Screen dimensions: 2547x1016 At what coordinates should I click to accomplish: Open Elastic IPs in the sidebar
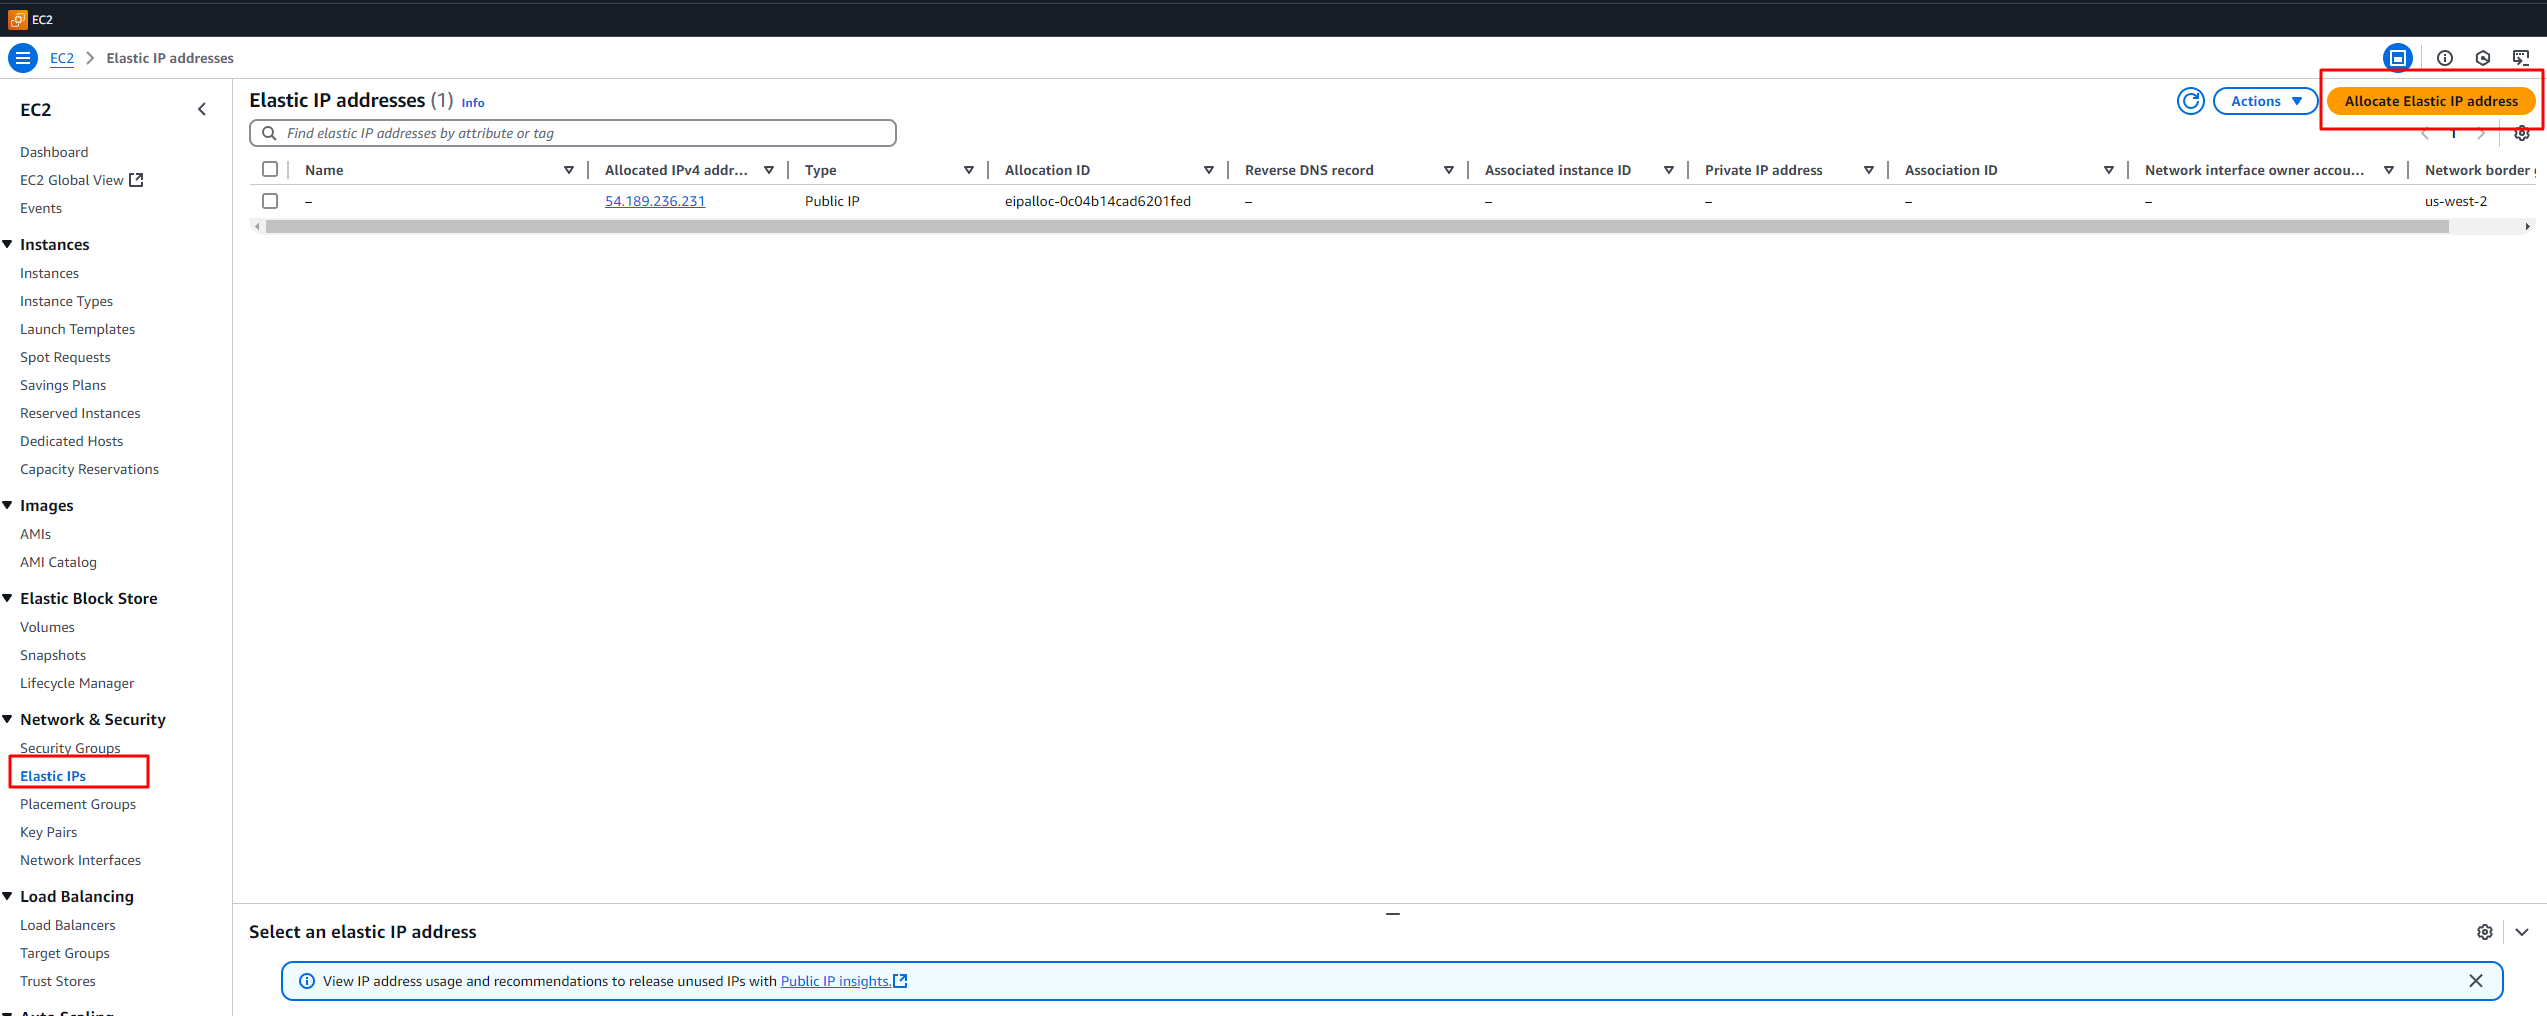click(x=53, y=776)
